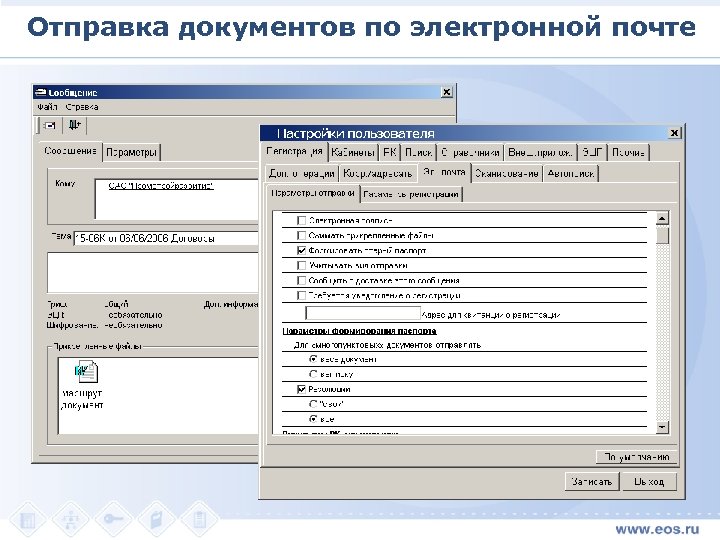This screenshot has height=540, width=720.
Task: Click the settings list scrollbar thumb
Action: [x=662, y=235]
